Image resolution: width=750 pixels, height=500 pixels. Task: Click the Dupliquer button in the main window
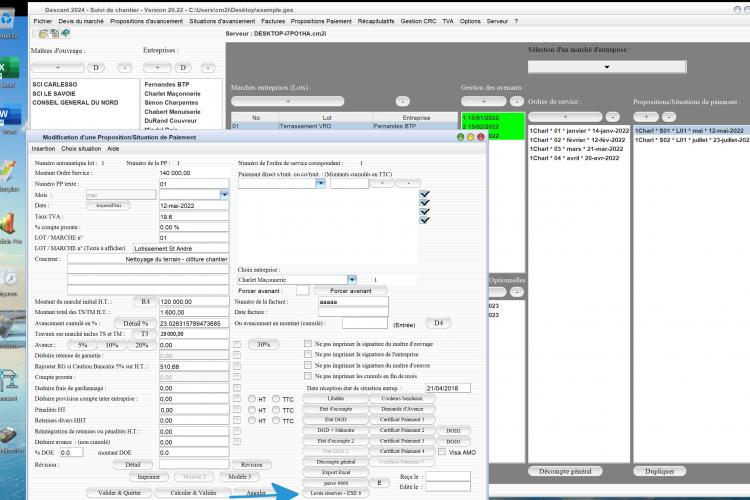(x=659, y=471)
